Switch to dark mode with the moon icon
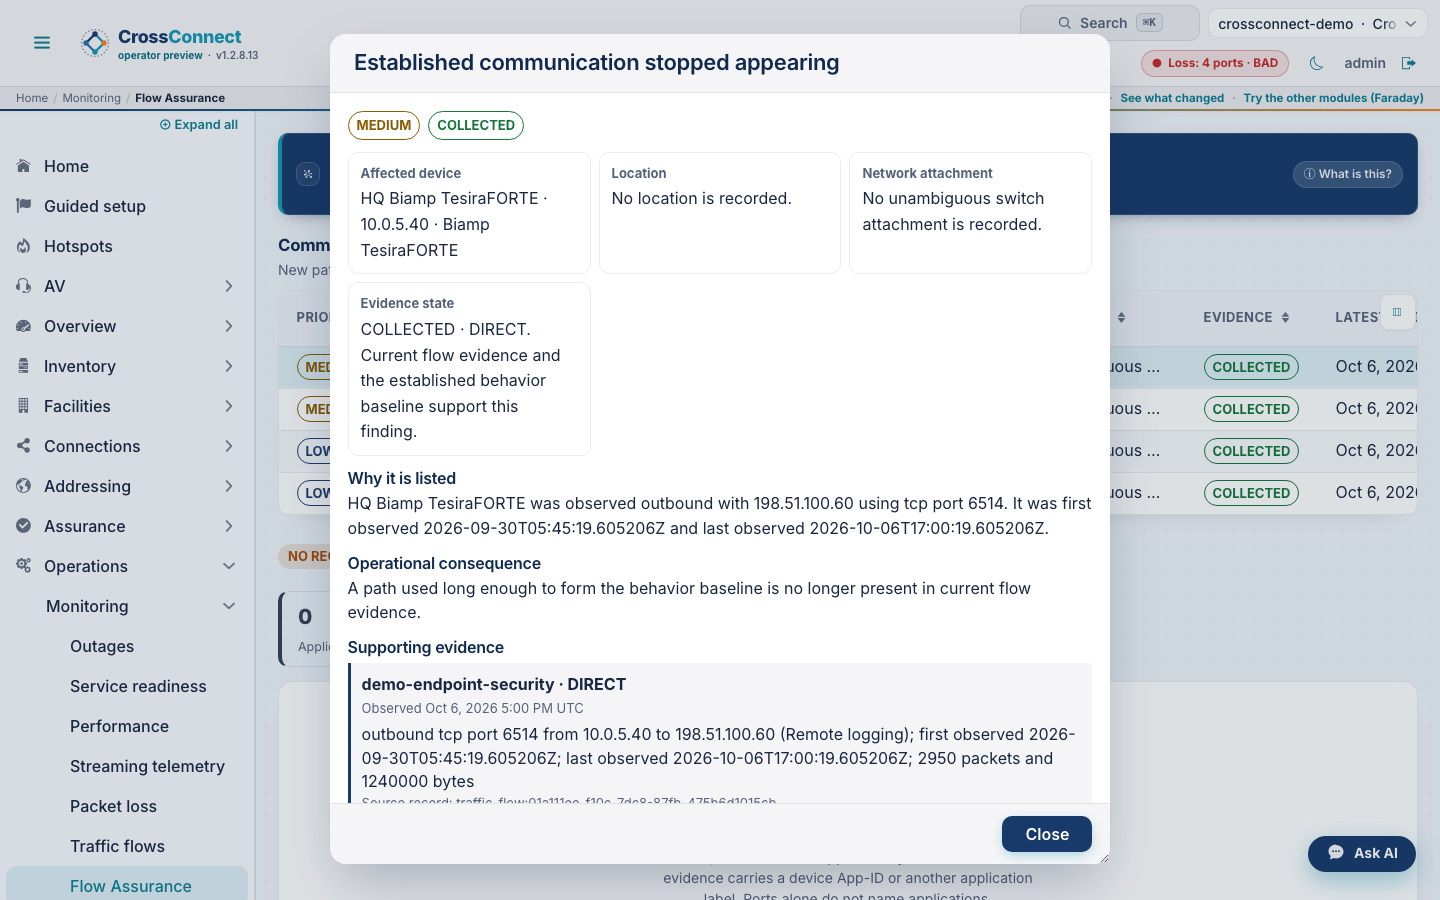This screenshot has height=900, width=1440. [x=1316, y=63]
